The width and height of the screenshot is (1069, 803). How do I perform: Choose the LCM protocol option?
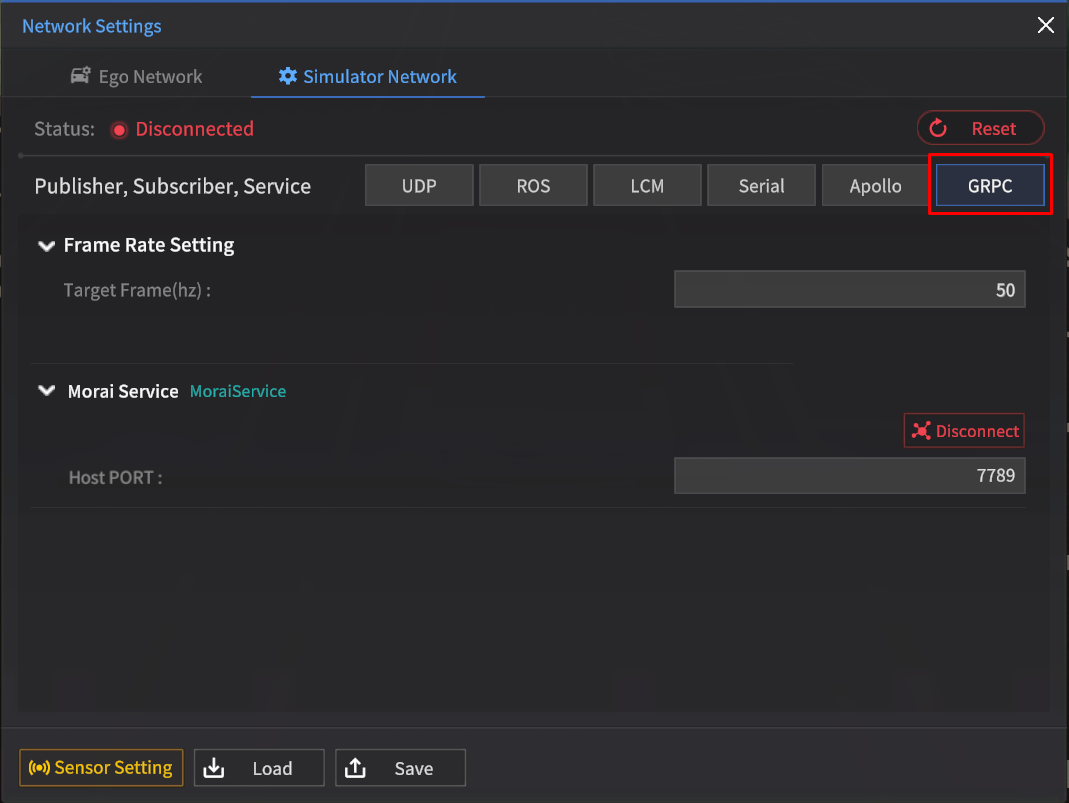647,186
